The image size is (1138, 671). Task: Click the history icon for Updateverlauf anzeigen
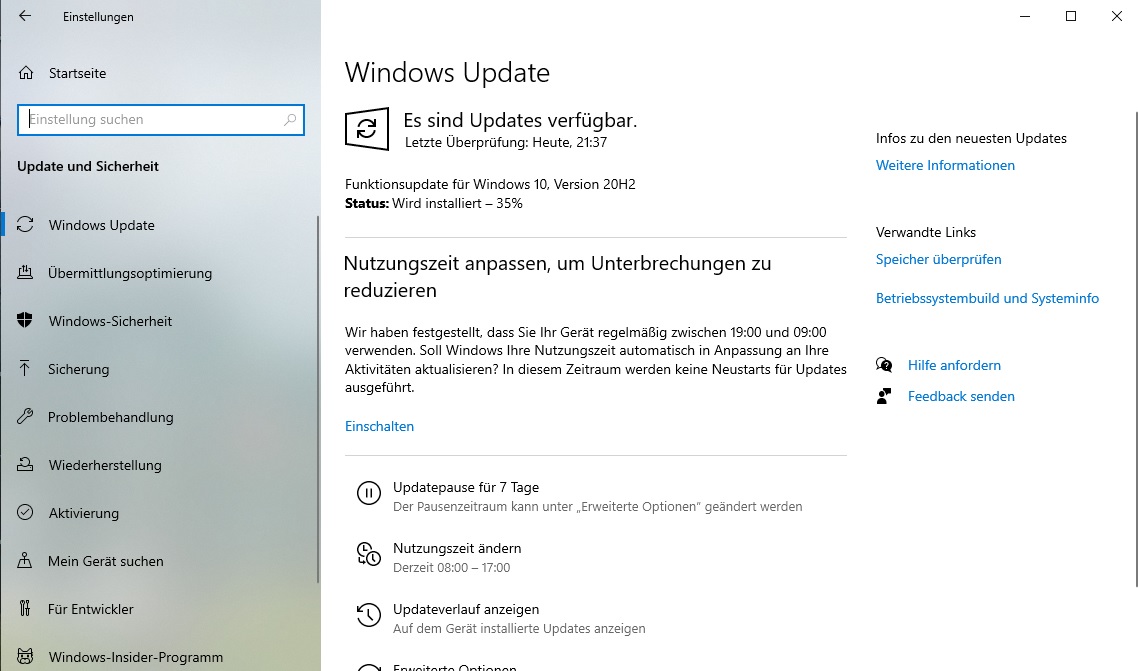(369, 615)
